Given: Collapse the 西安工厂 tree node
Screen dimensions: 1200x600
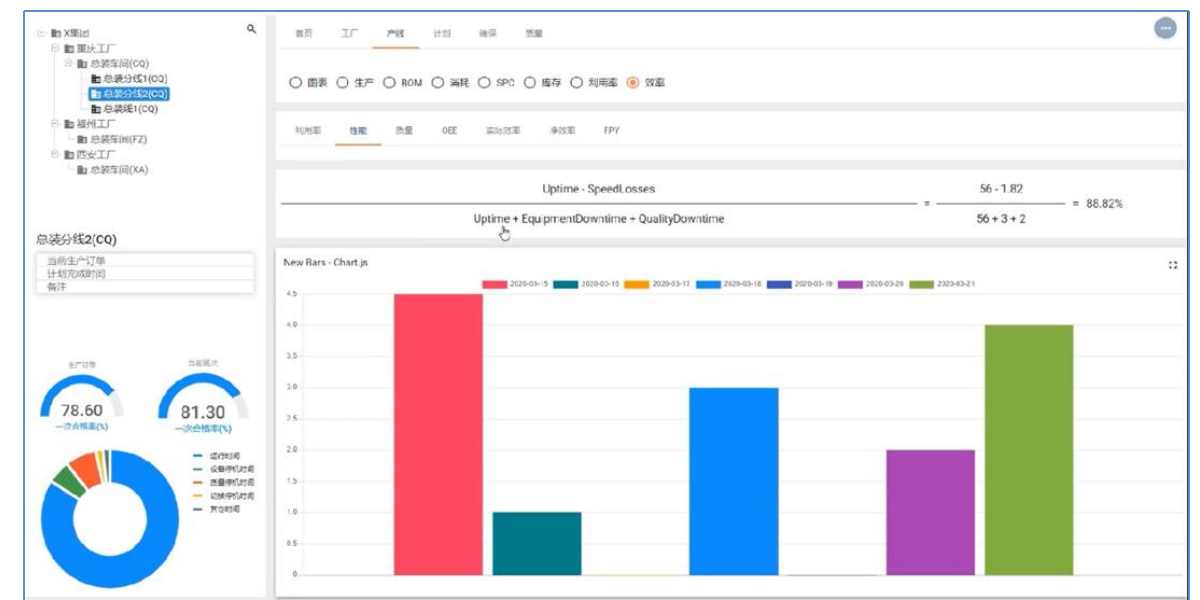Looking at the screenshot, I should [x=55, y=155].
